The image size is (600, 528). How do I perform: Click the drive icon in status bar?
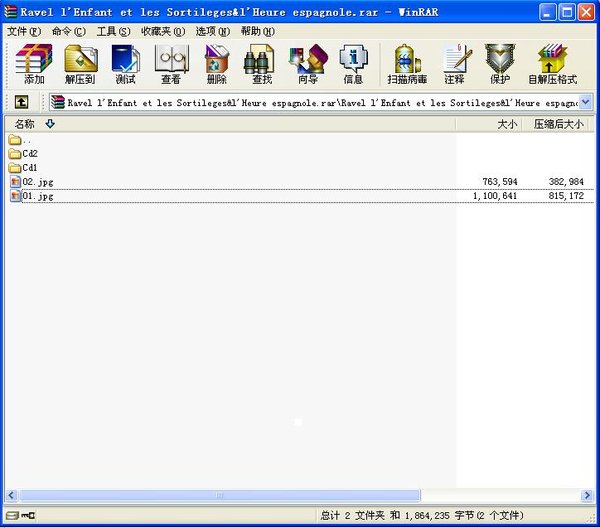[x=12, y=516]
